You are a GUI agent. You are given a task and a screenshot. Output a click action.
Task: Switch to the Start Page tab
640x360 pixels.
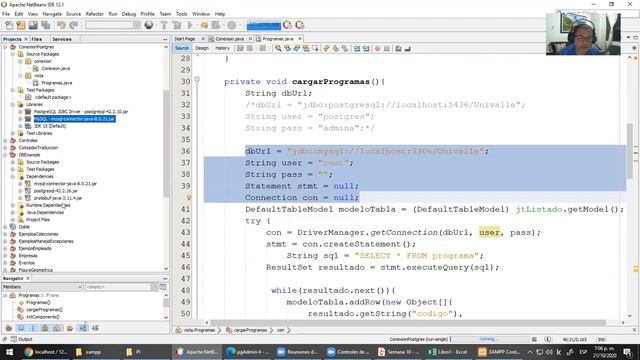click(x=184, y=39)
